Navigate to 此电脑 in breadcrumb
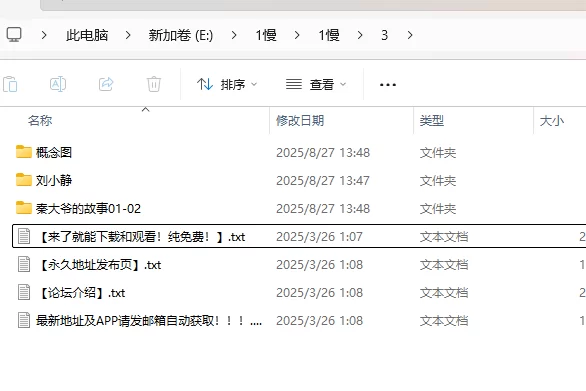Viewport: 586px width, 391px height. click(87, 35)
